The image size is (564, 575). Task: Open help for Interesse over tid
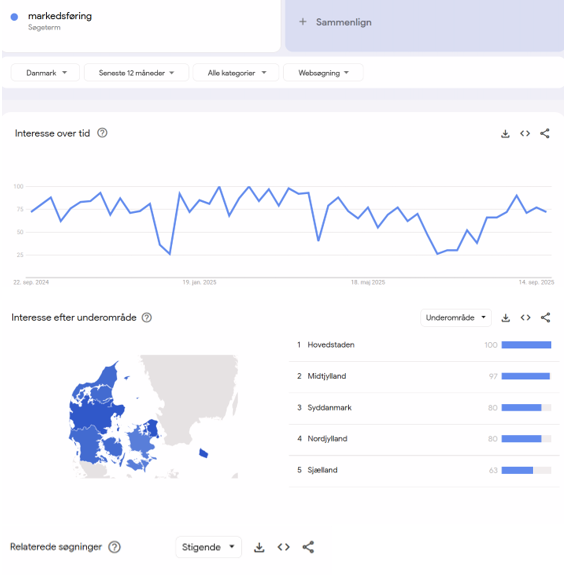pyautogui.click(x=102, y=133)
